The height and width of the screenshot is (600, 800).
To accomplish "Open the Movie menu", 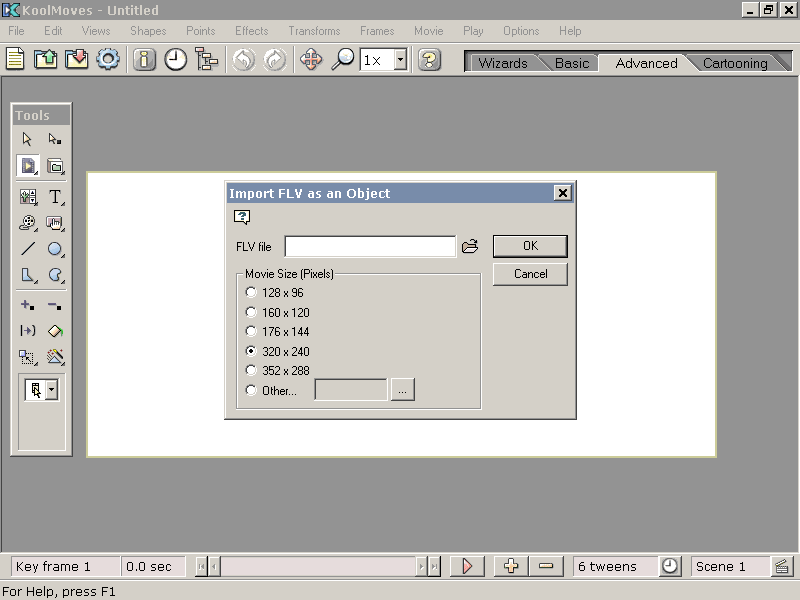I will [x=429, y=31].
